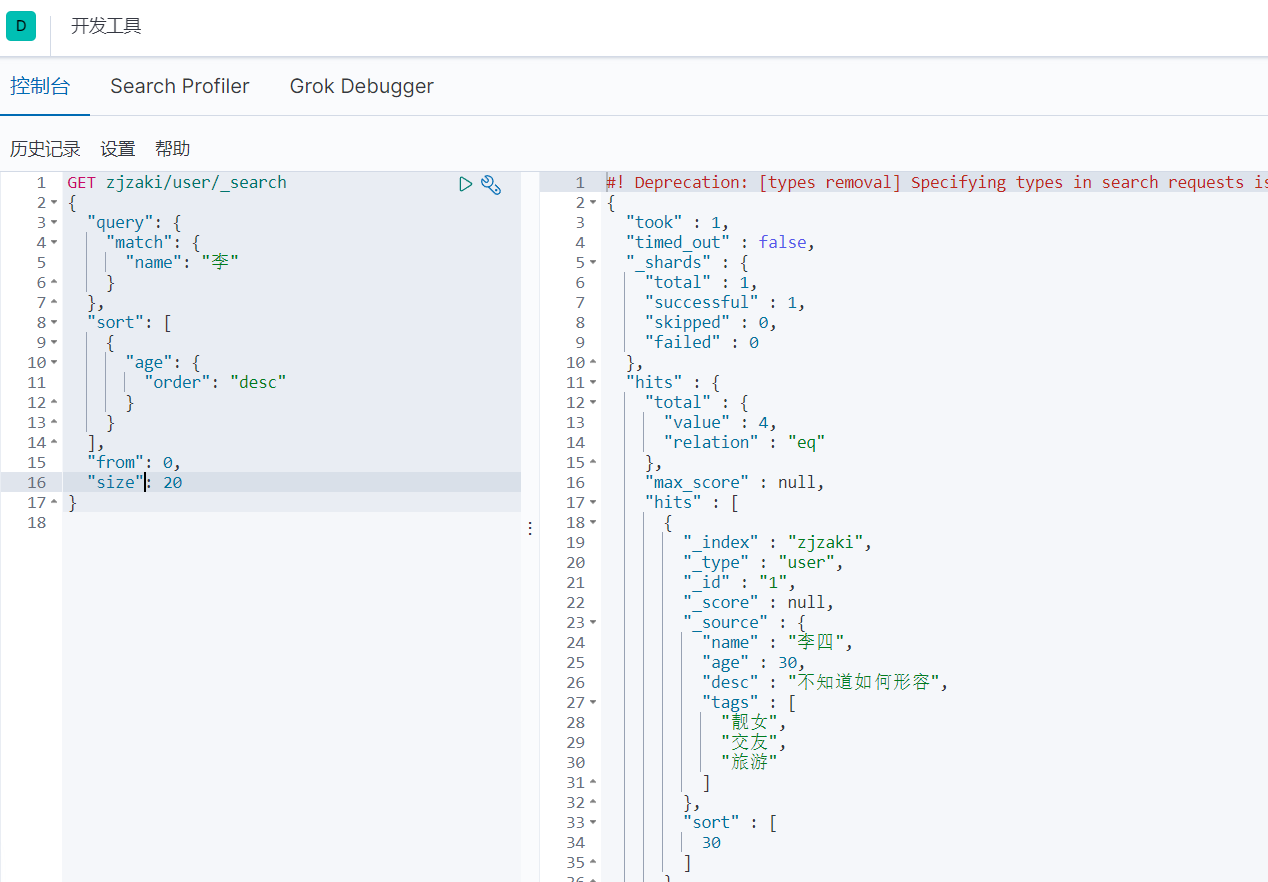Viewport: 1268px width, 882px height.
Task: Switch to the 控制台 tab
Action: pos(40,86)
